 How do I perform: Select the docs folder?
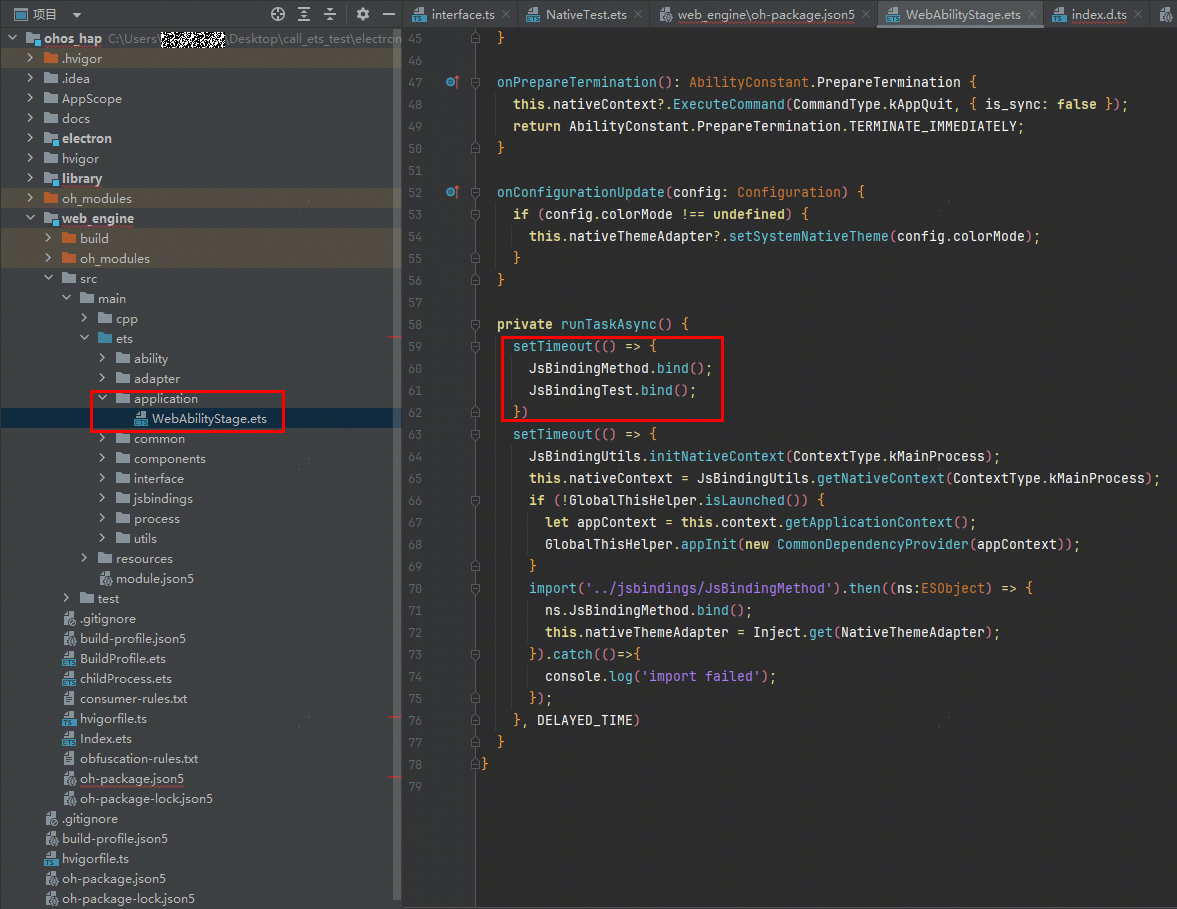click(75, 118)
